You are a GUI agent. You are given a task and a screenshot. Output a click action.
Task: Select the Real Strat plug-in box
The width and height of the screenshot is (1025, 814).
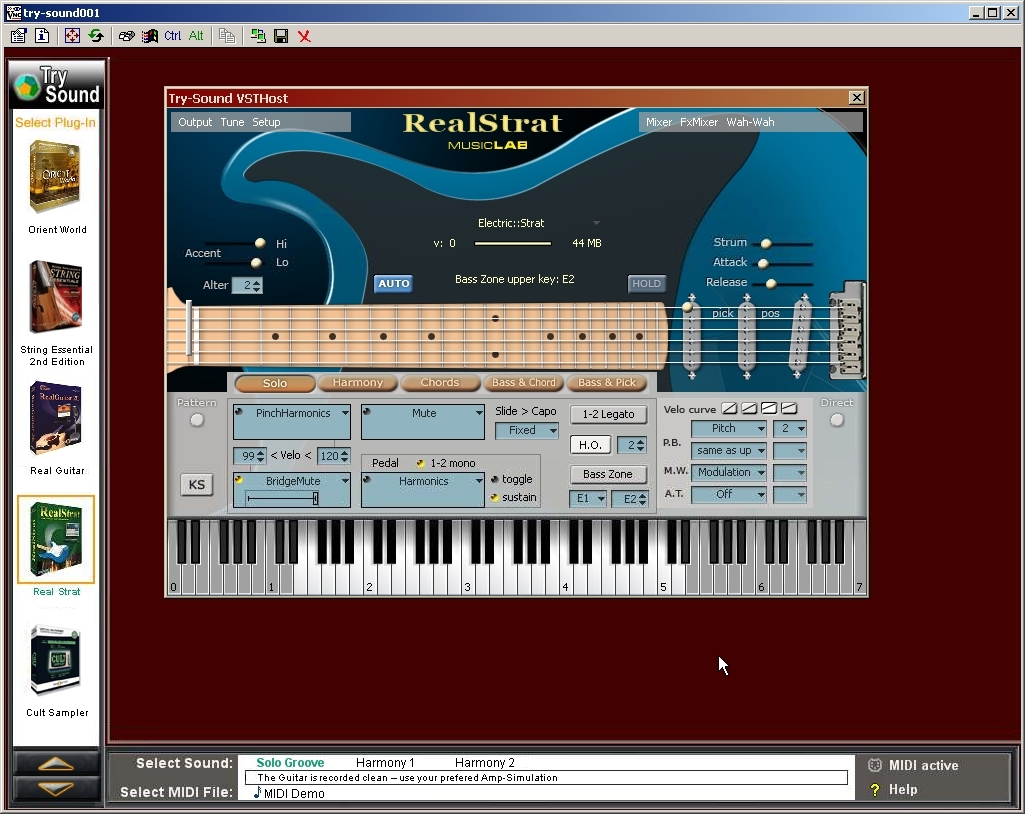pos(56,539)
